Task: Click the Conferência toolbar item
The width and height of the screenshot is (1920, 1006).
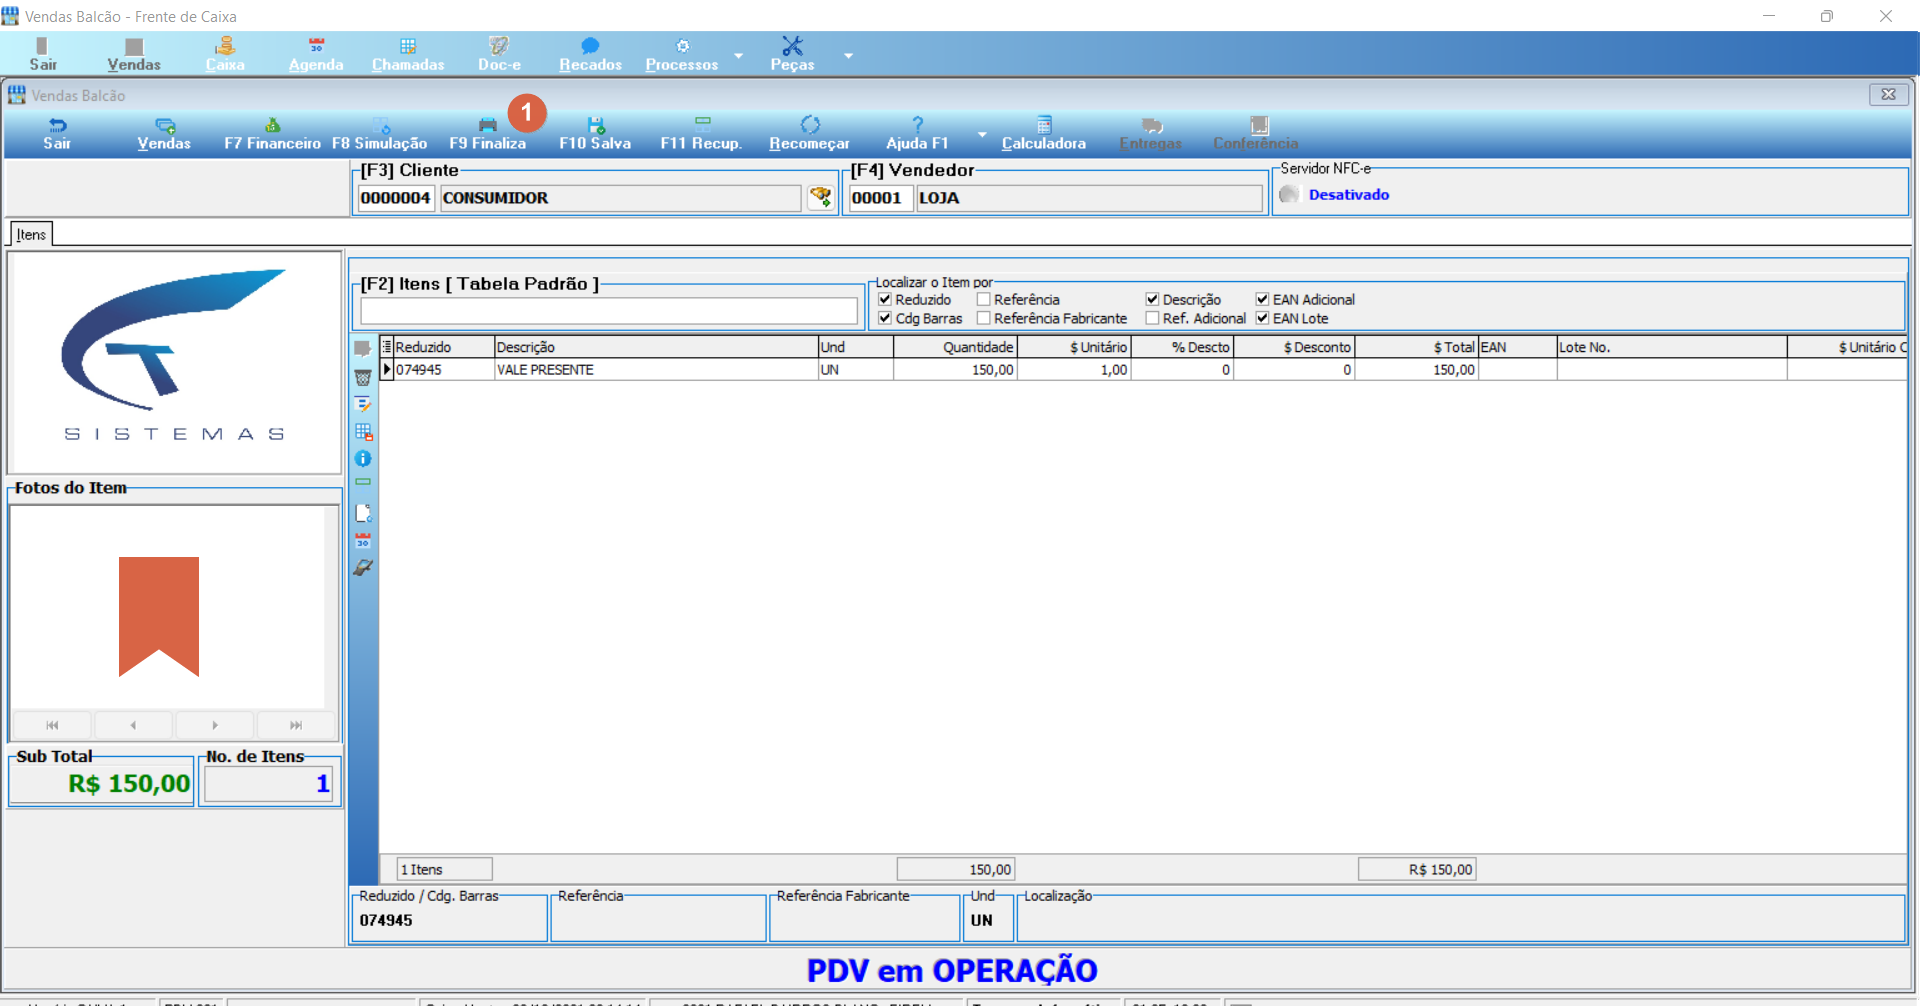Action: [1256, 134]
